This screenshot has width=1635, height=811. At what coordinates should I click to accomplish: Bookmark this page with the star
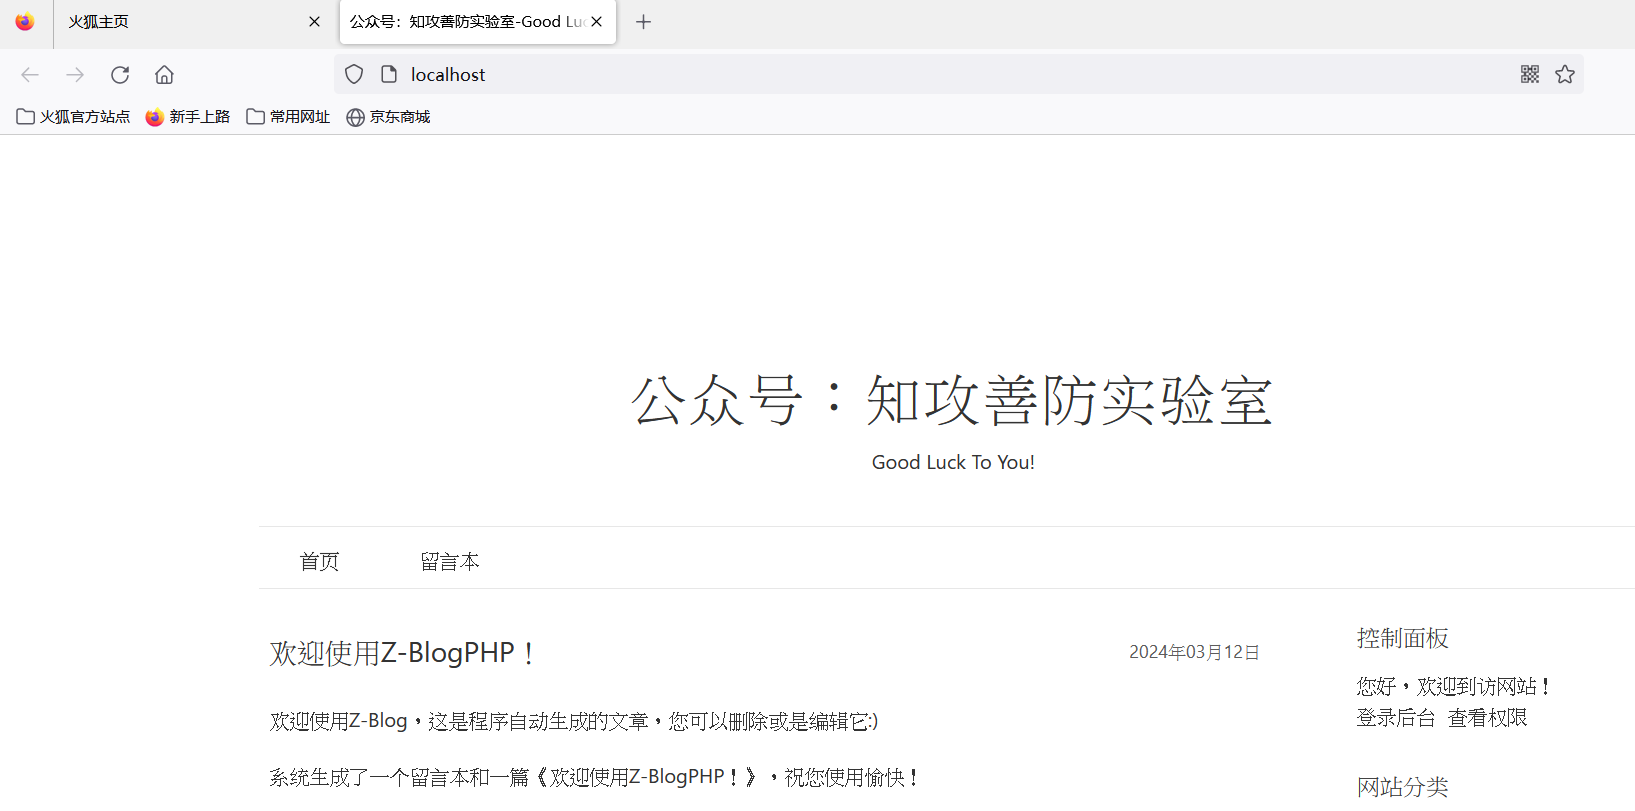[x=1565, y=74]
